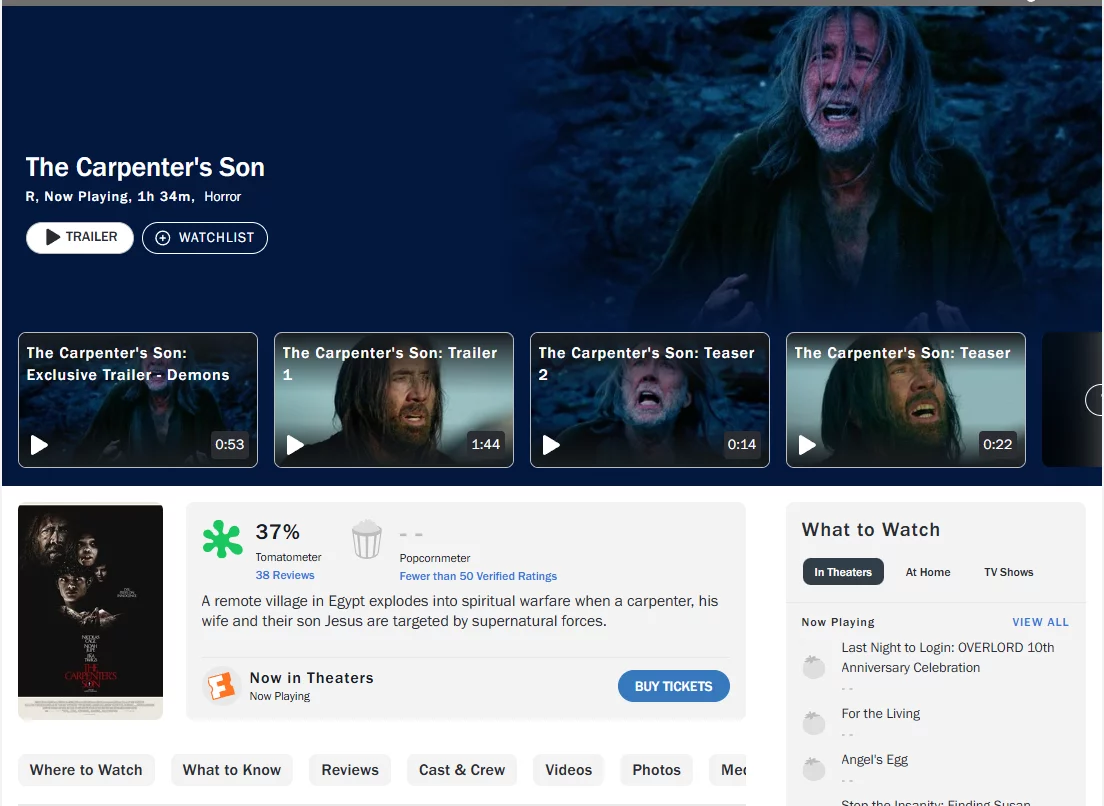Jump to What to Know section
Viewport: 1104px width, 806px height.
pos(232,770)
